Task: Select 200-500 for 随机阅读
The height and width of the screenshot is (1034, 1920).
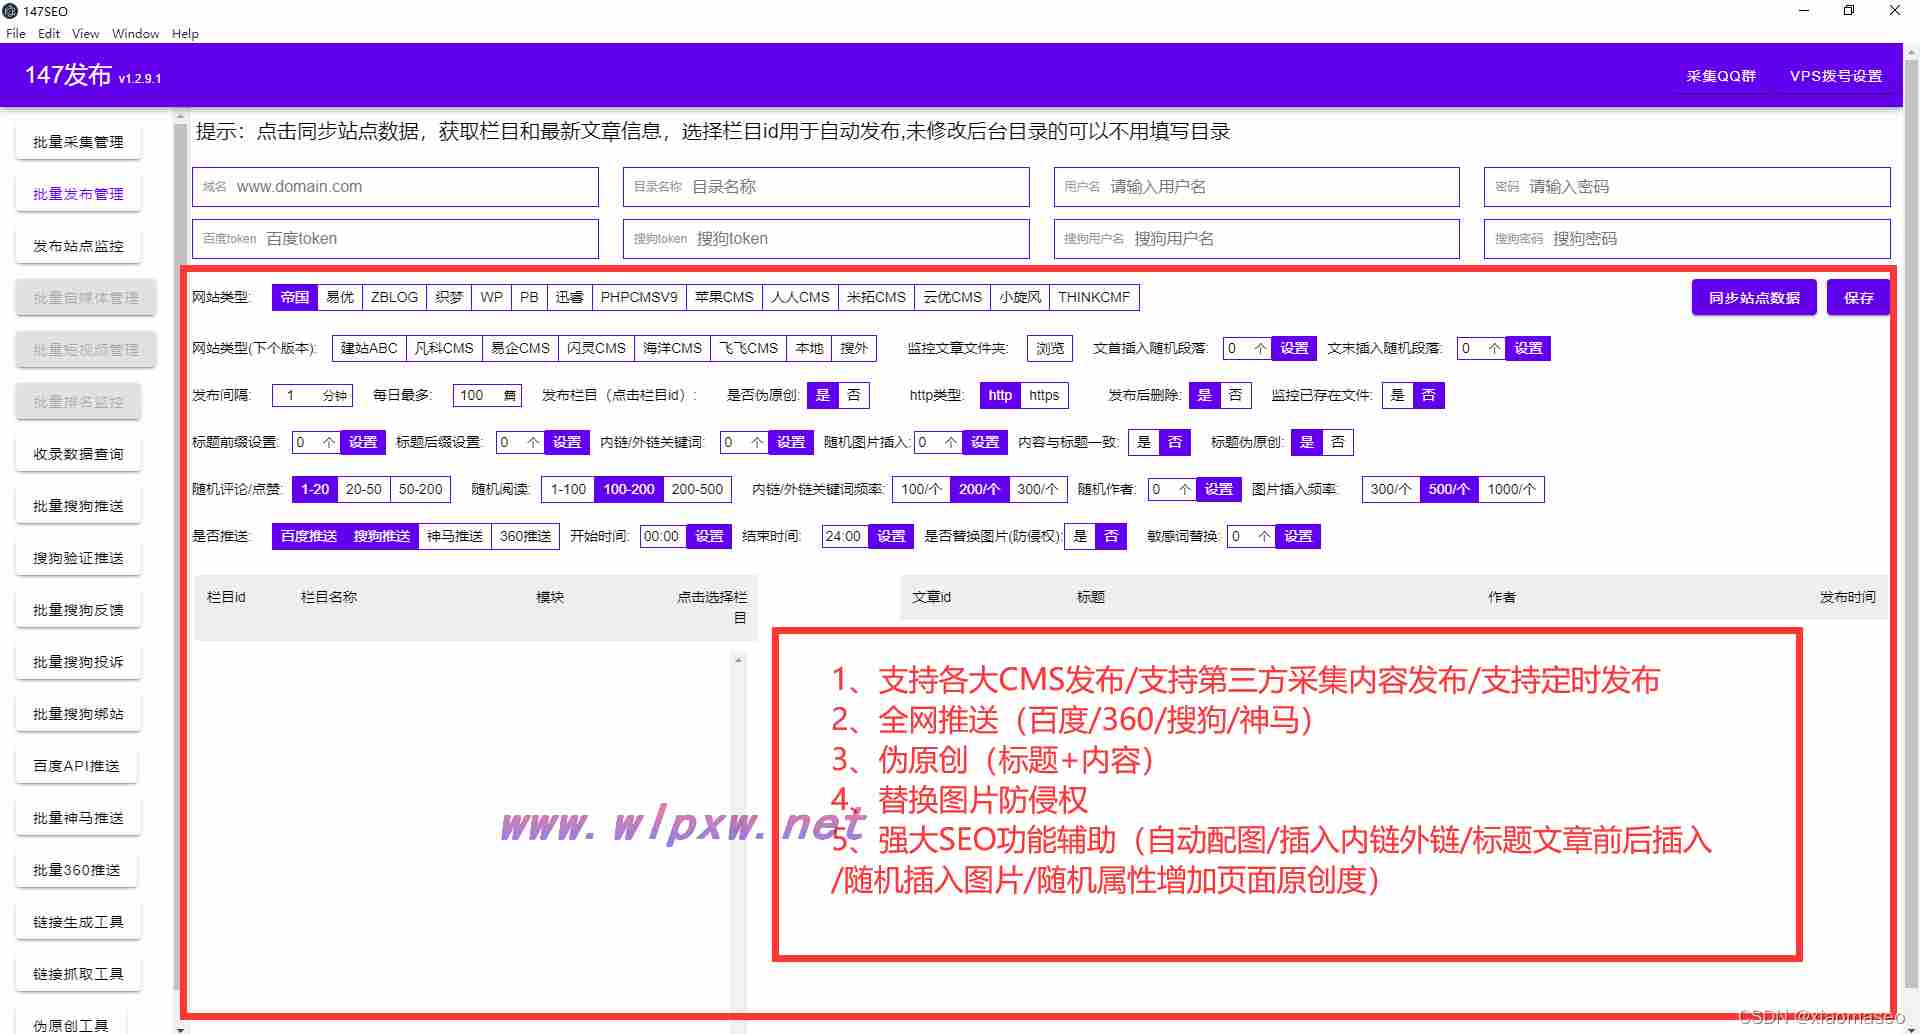Action: coord(697,489)
